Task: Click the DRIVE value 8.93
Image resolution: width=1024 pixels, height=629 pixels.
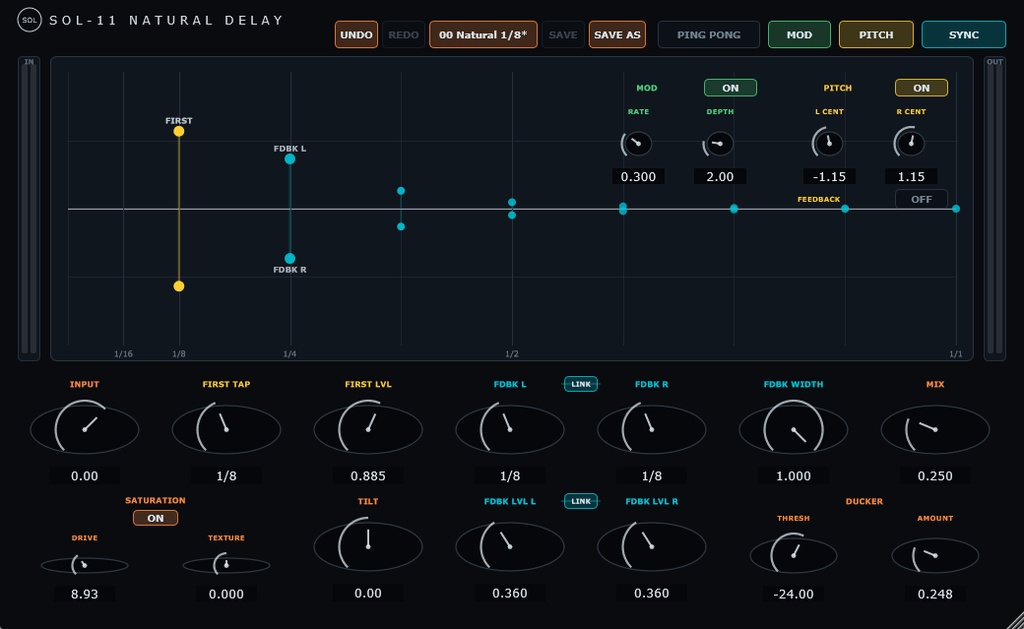Action: [x=84, y=594]
